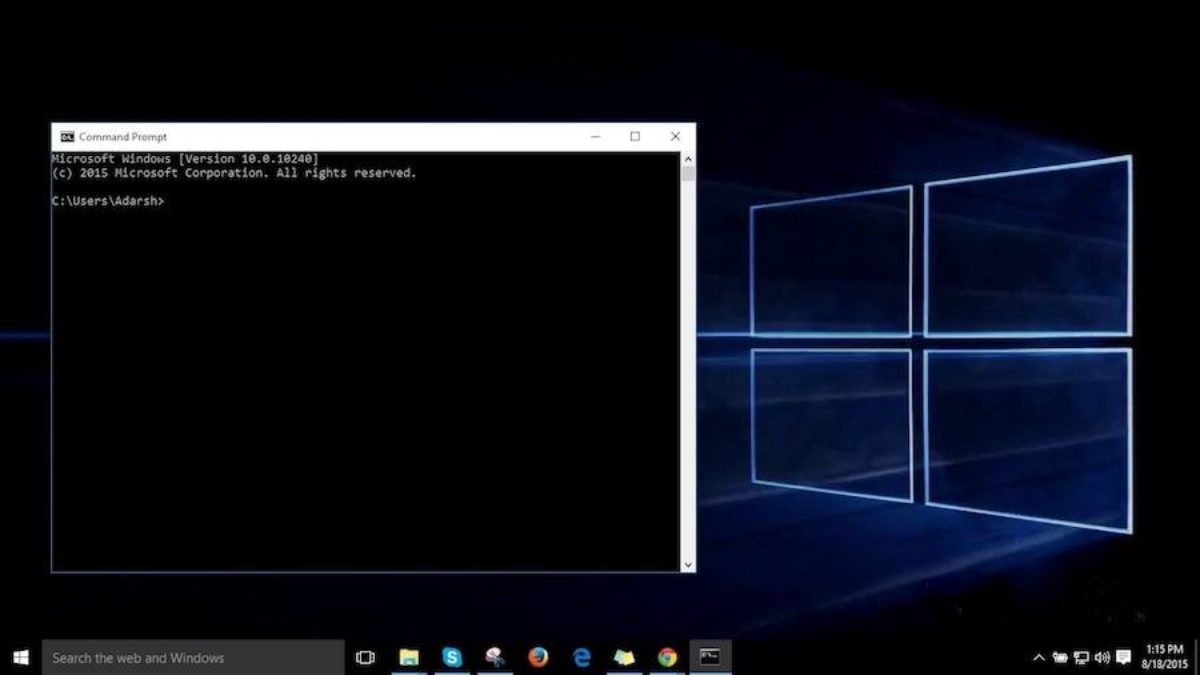Maximize the Command Prompt window
Image resolution: width=1200 pixels, height=675 pixels.
pyautogui.click(x=635, y=137)
